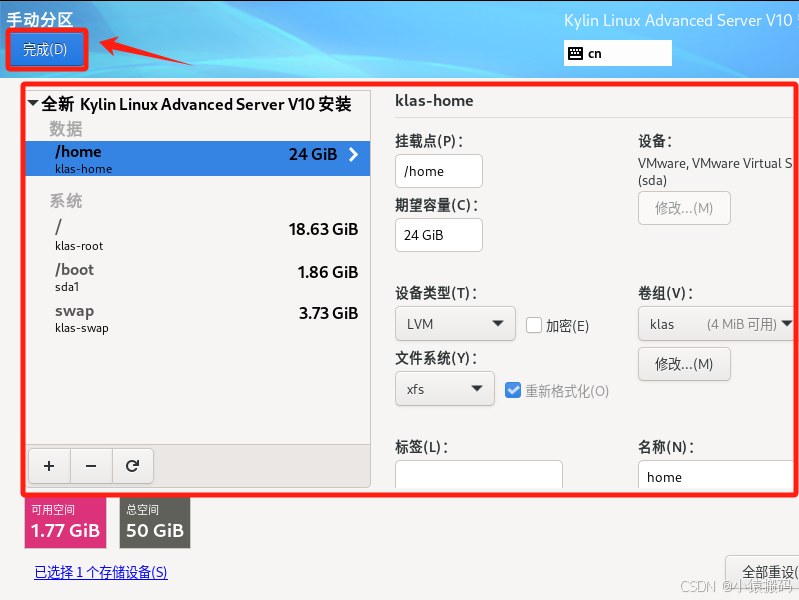Click the cn keyboard layout indicator
Screen dimensions: 799x600
618,53
